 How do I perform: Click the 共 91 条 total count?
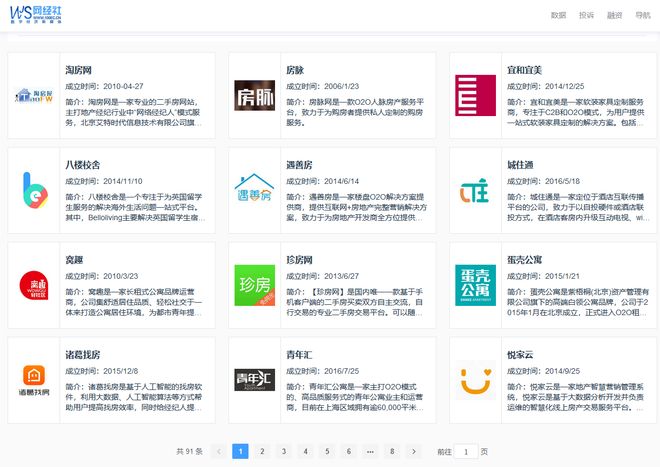click(x=189, y=451)
